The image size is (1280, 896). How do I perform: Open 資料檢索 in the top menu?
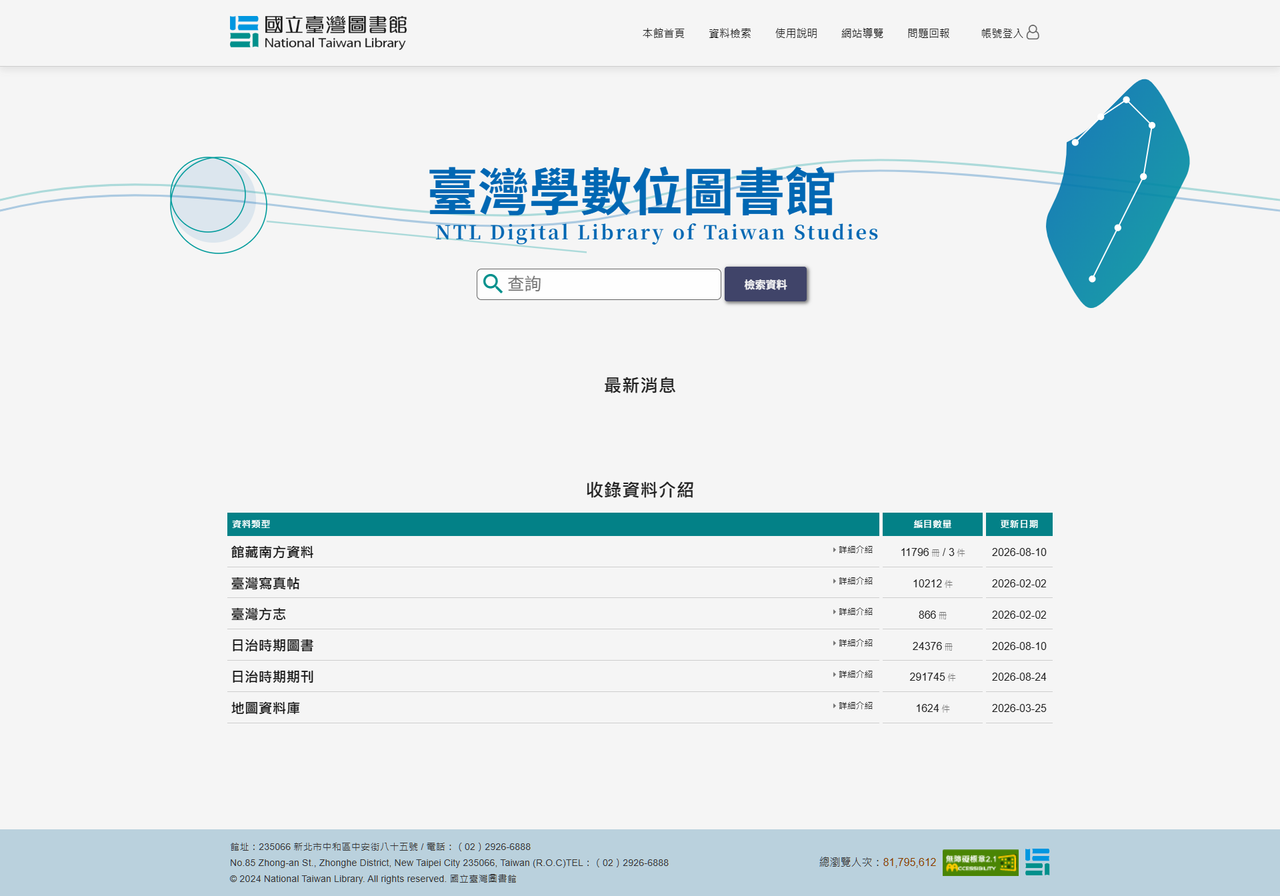click(x=730, y=33)
